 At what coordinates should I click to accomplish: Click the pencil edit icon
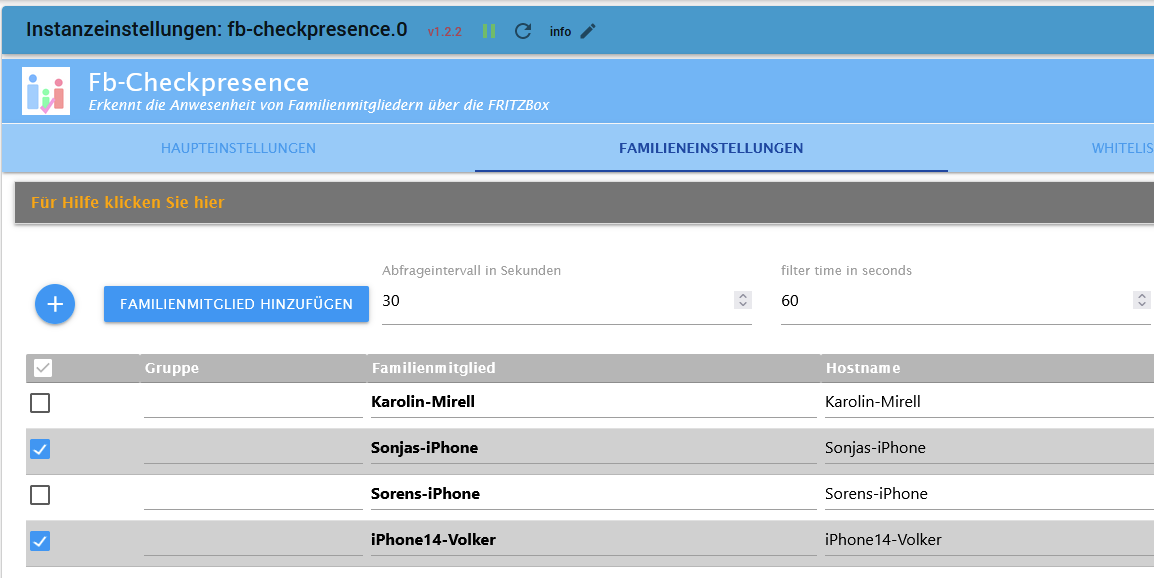click(x=588, y=31)
